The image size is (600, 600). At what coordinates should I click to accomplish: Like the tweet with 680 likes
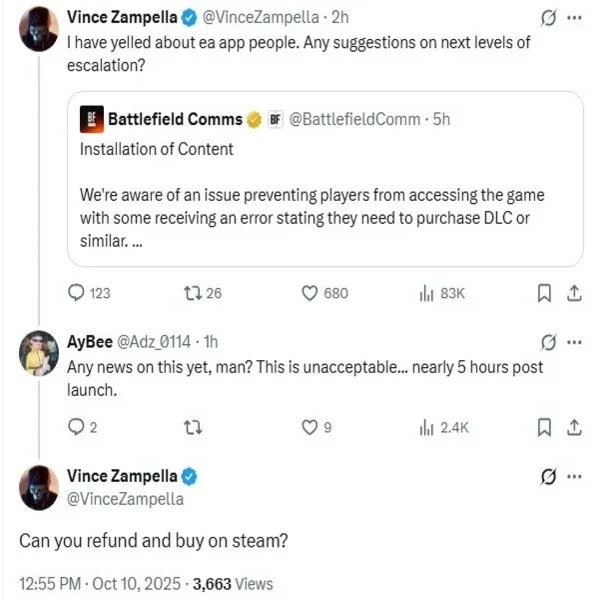pos(310,293)
